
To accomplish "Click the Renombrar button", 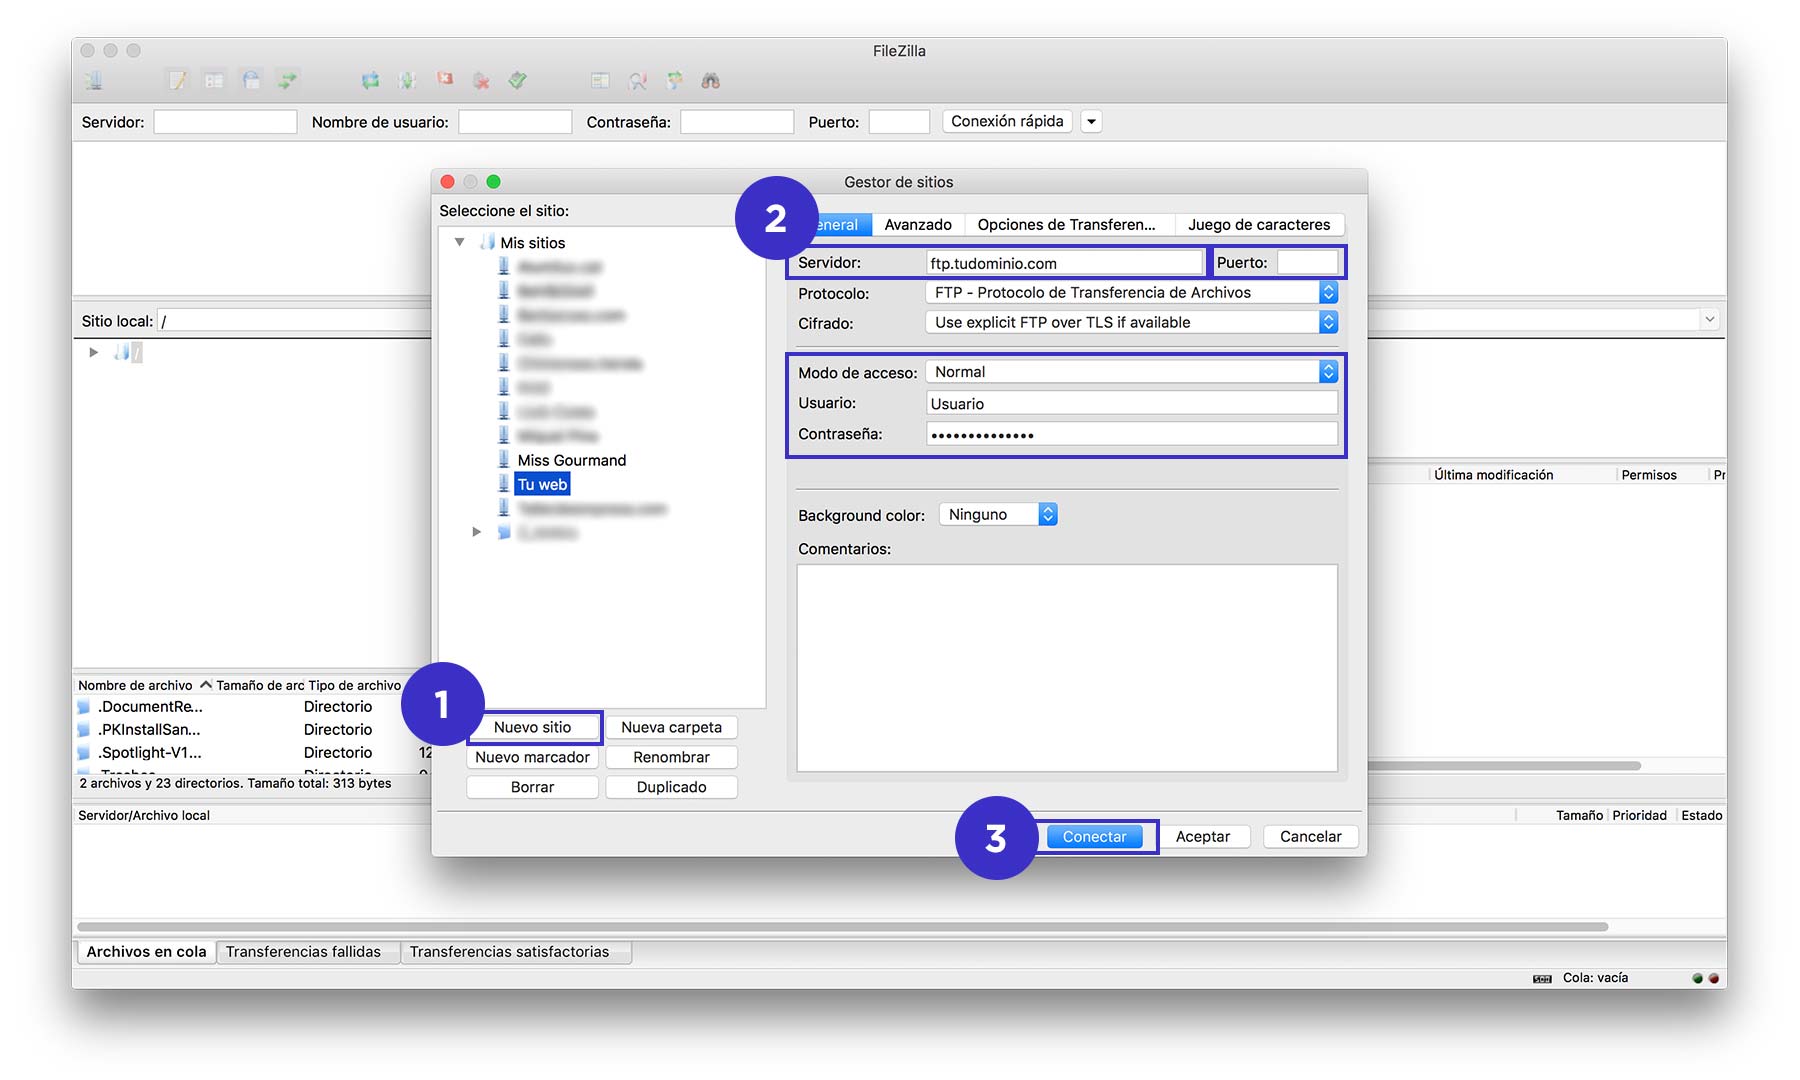I will (x=672, y=757).
